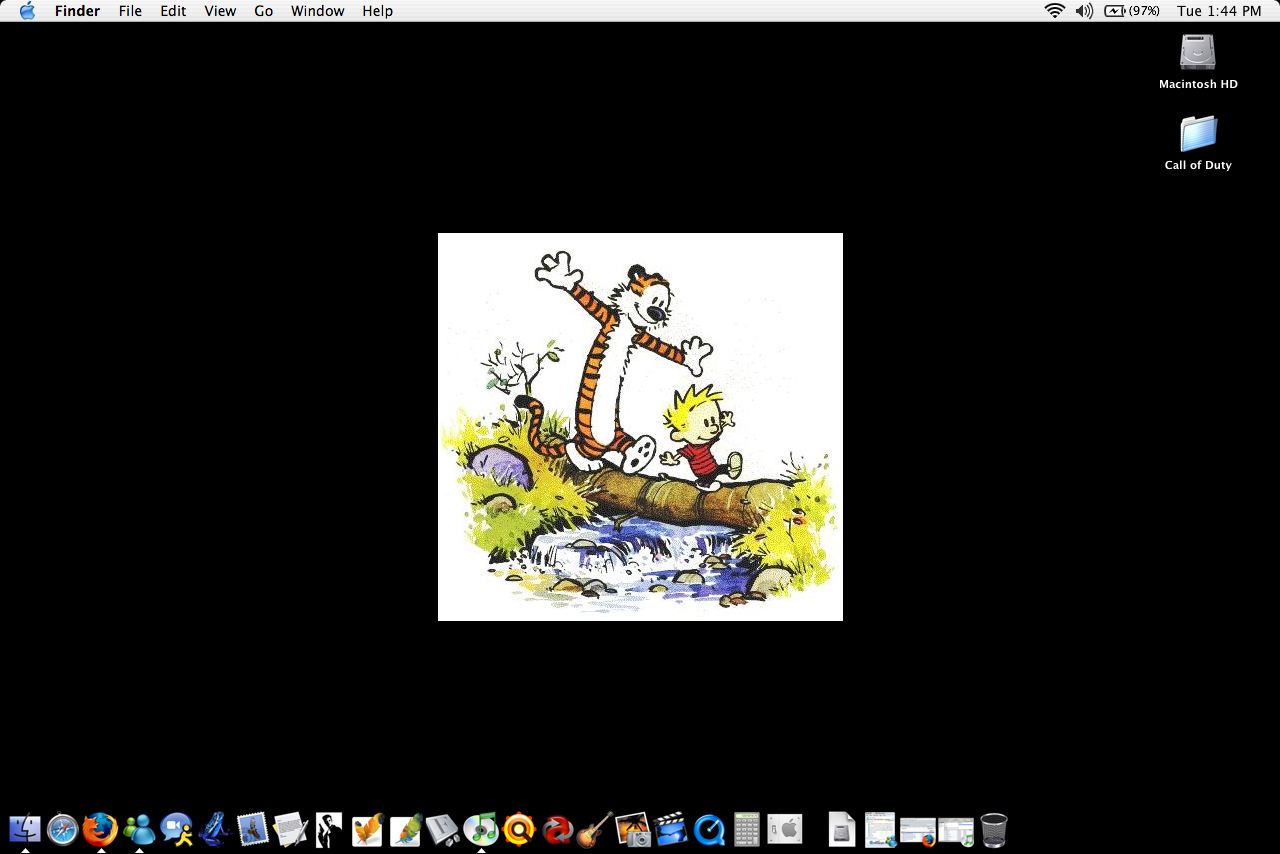The height and width of the screenshot is (854, 1280).
Task: Open the battery status menu
Action: coord(1132,11)
